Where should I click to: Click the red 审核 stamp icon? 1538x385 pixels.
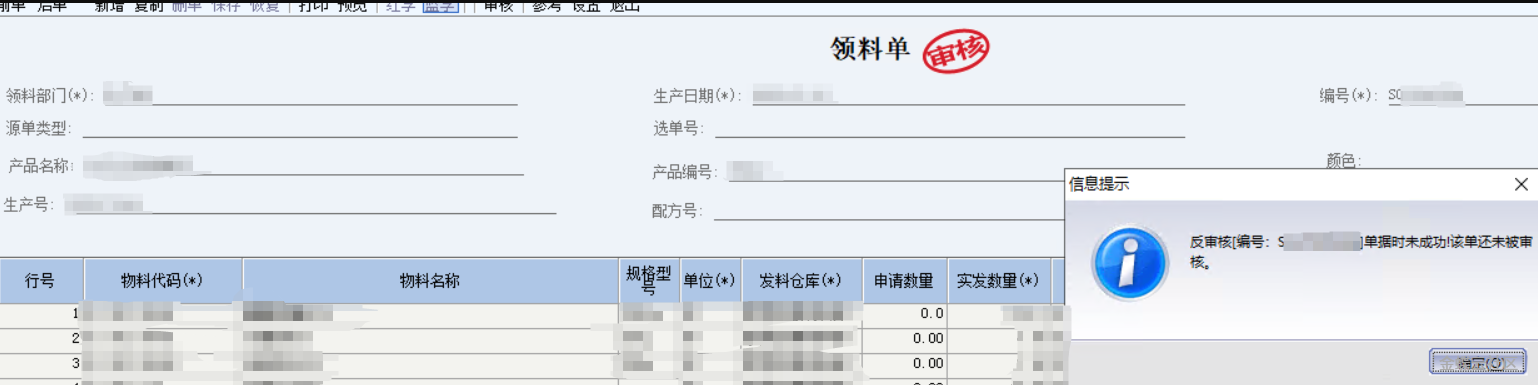tap(955, 51)
